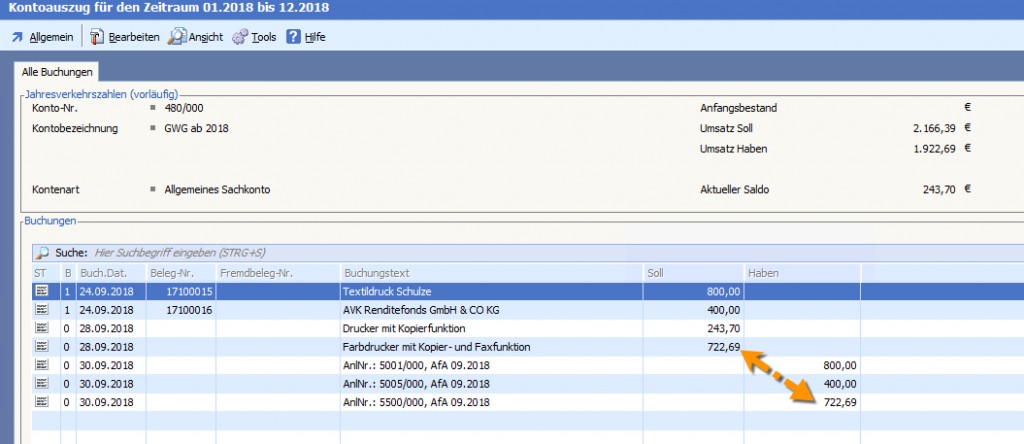Screen dimensions: 1024x444
Task: Click the Bearbeiten toolbar icon
Action: point(96,37)
